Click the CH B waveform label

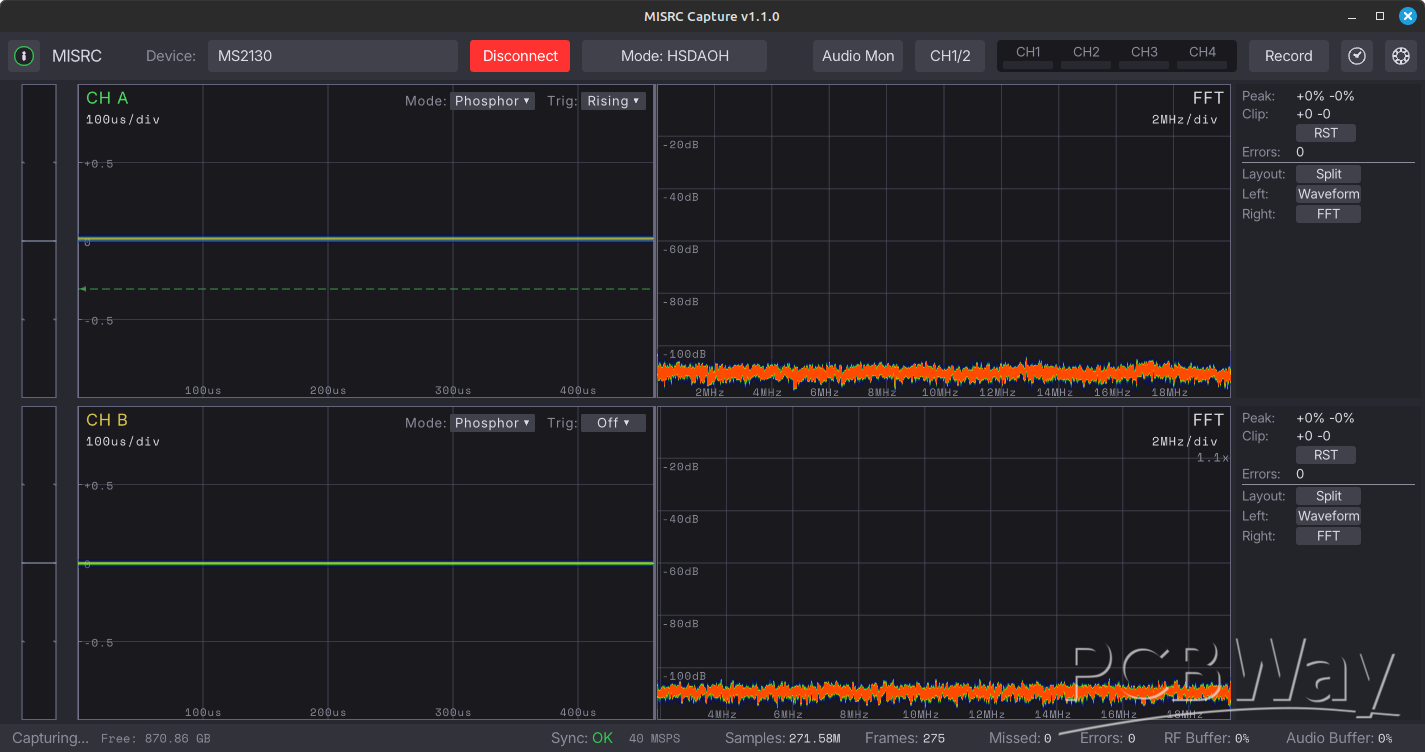coord(107,420)
